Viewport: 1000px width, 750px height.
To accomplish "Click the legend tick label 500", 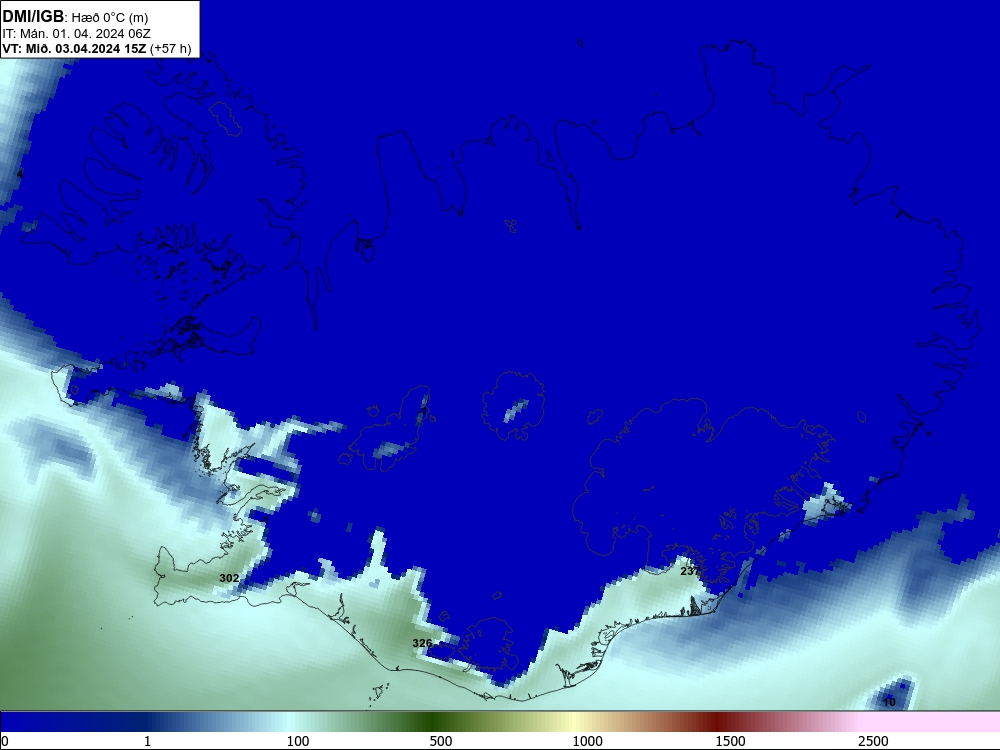I will click(441, 741).
